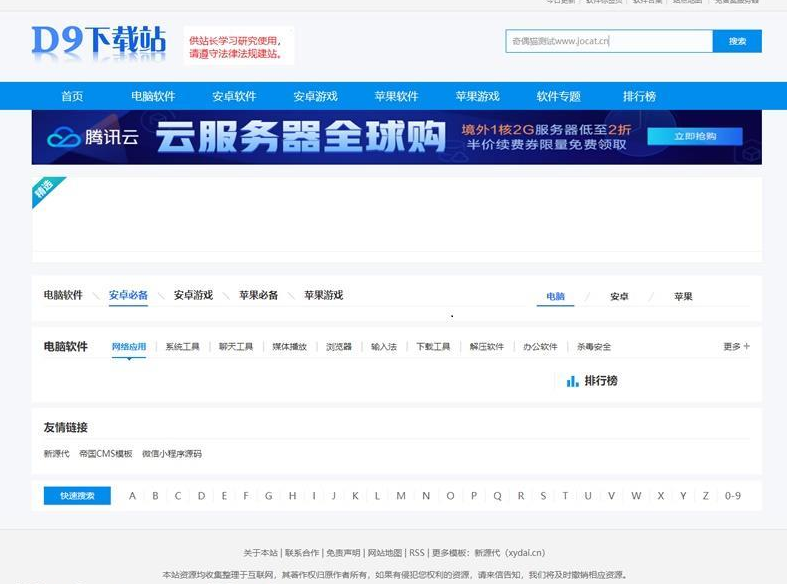Viewport: 787px width, 584px height.
Task: Filter by letter K
Action: click(355, 496)
